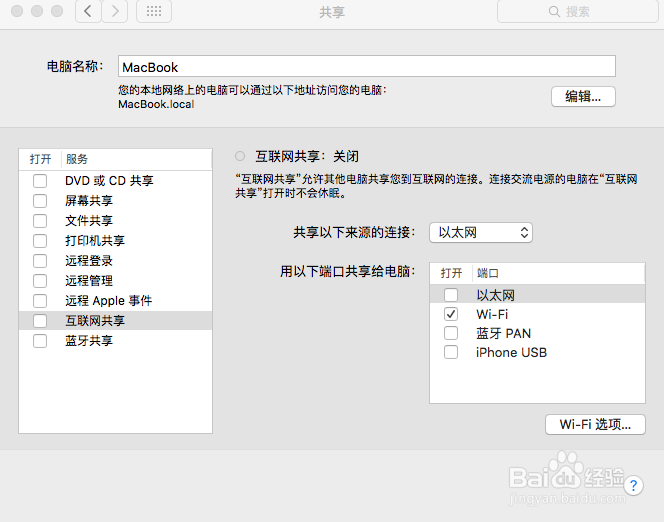Image resolution: width=664 pixels, height=522 pixels.
Task: Enable 屏幕共享 checkbox
Action: 40,201
